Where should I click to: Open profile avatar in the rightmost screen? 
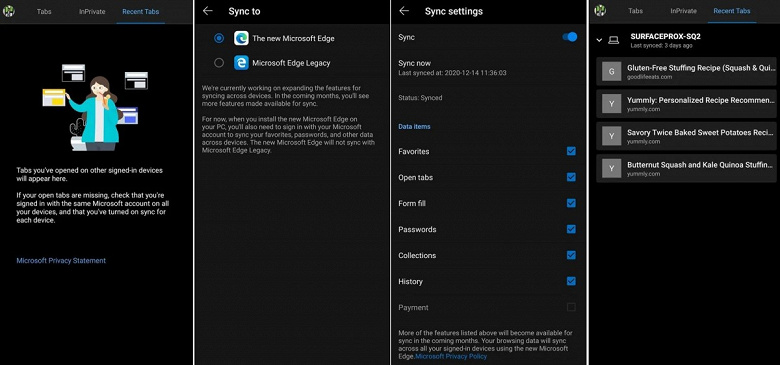(600, 10)
